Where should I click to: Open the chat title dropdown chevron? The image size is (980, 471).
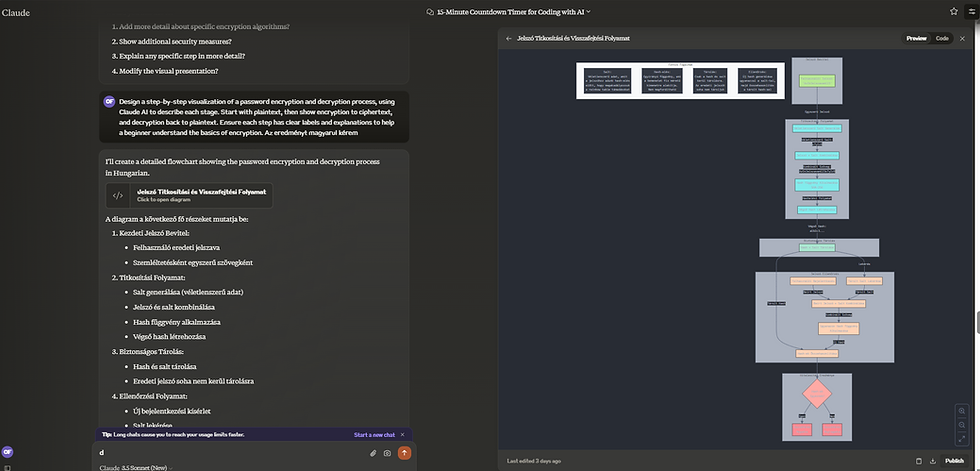click(589, 11)
